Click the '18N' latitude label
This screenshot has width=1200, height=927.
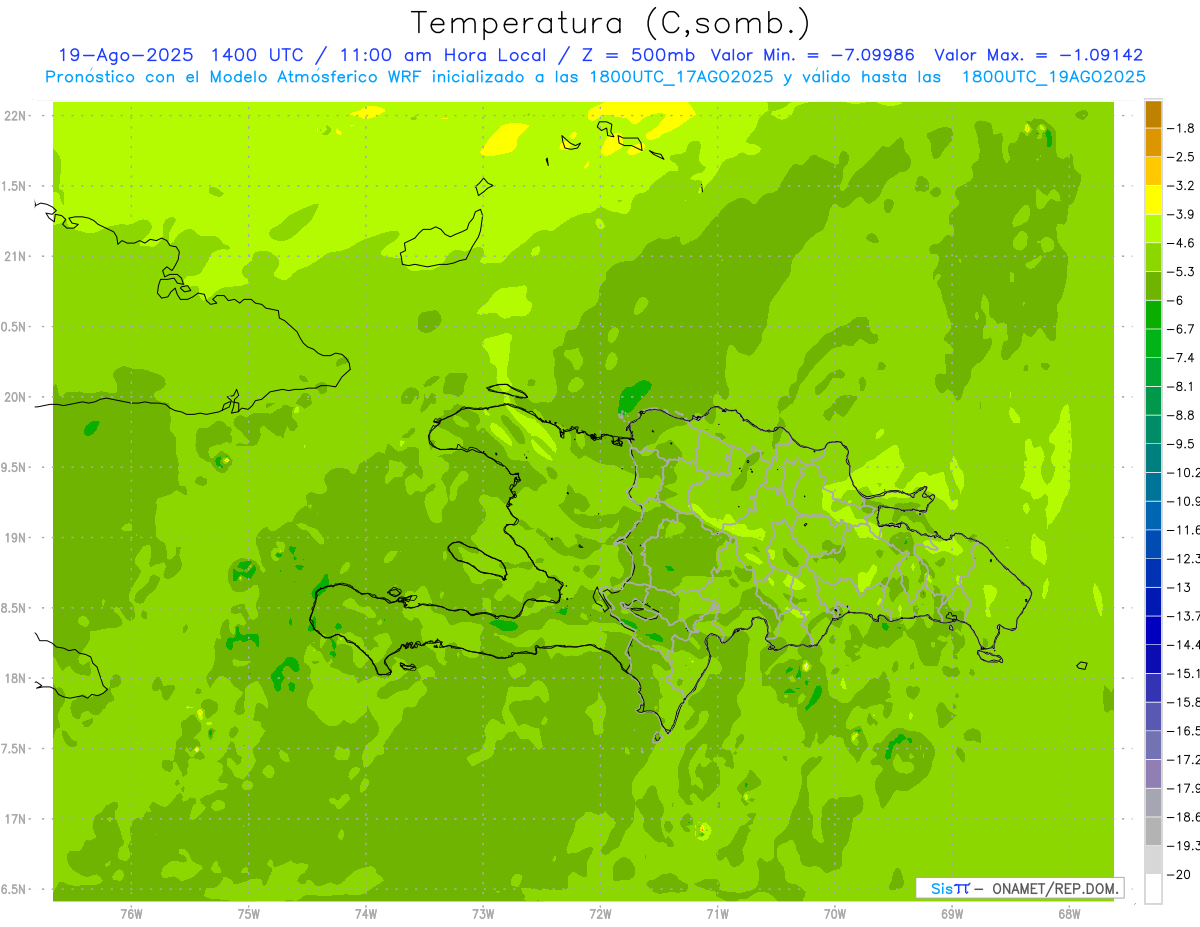tap(17, 679)
